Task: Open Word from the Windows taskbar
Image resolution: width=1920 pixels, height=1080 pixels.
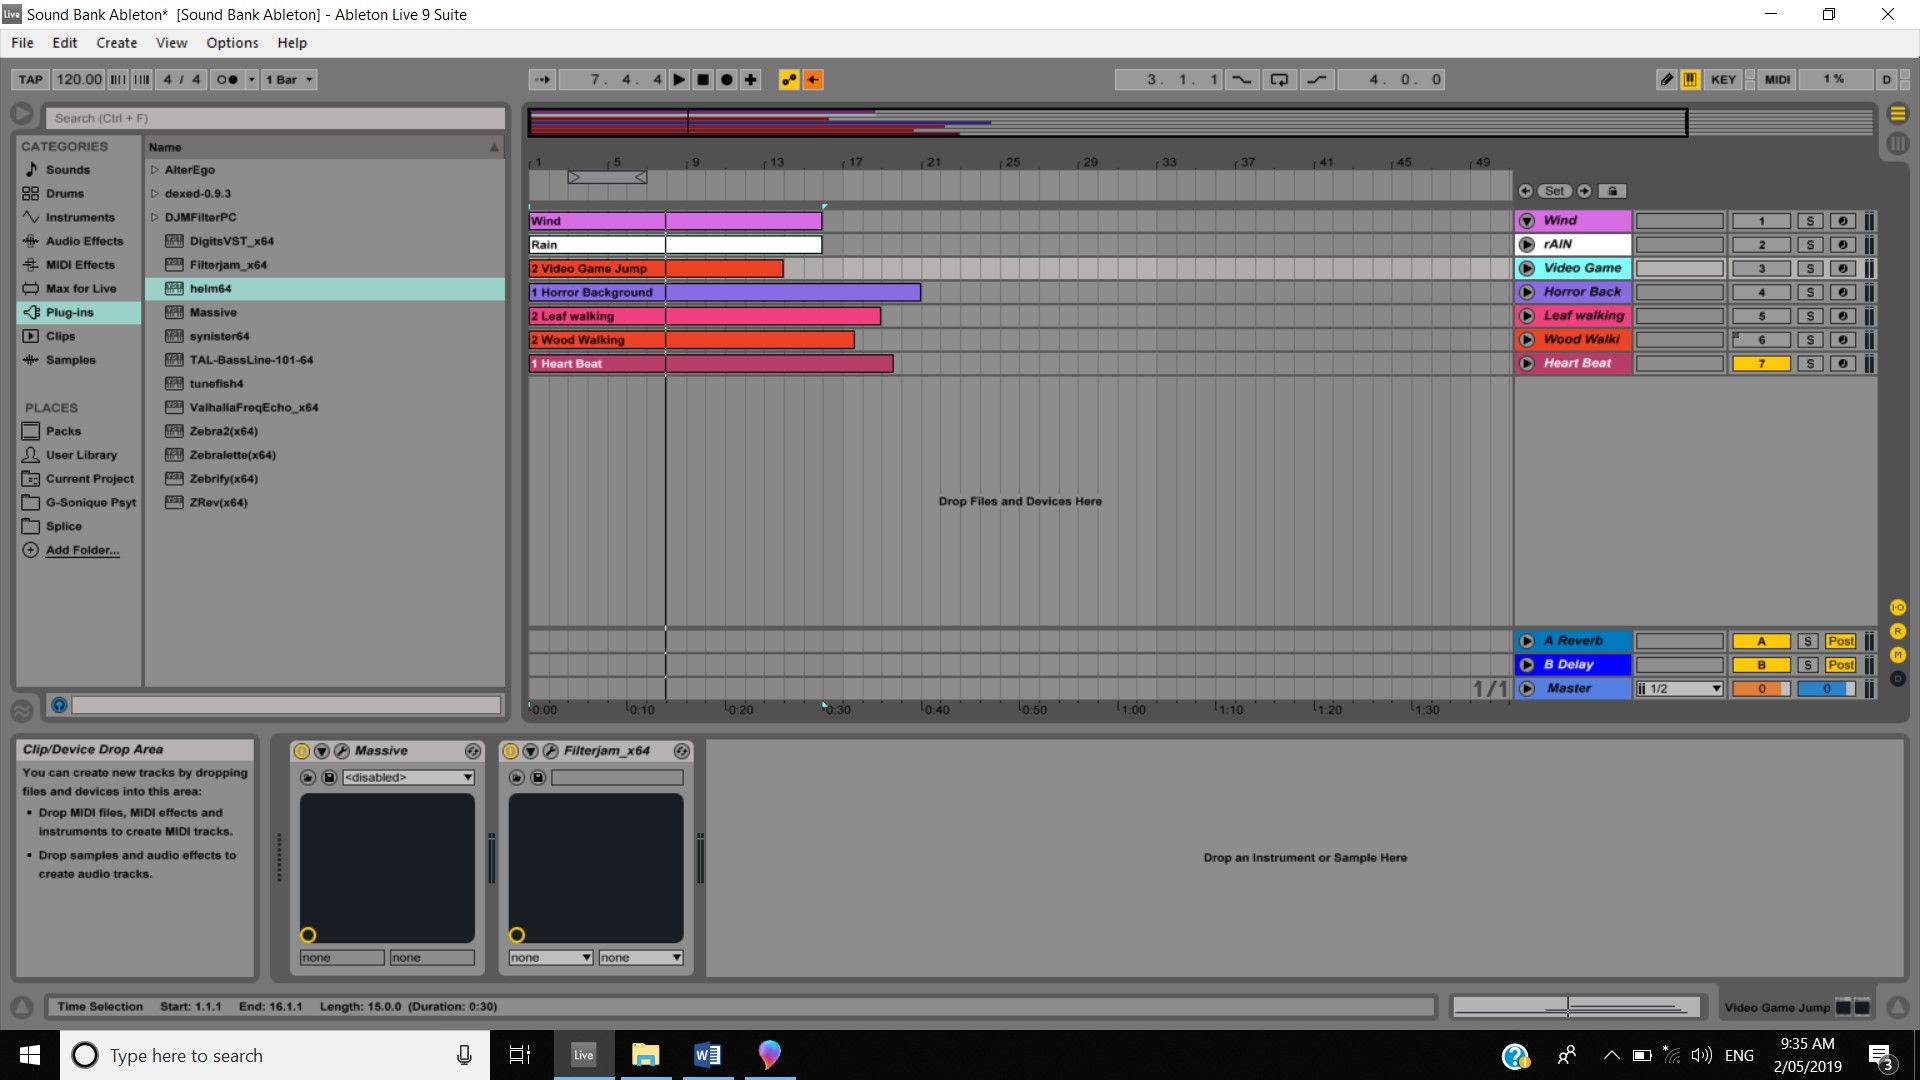Action: (707, 1055)
